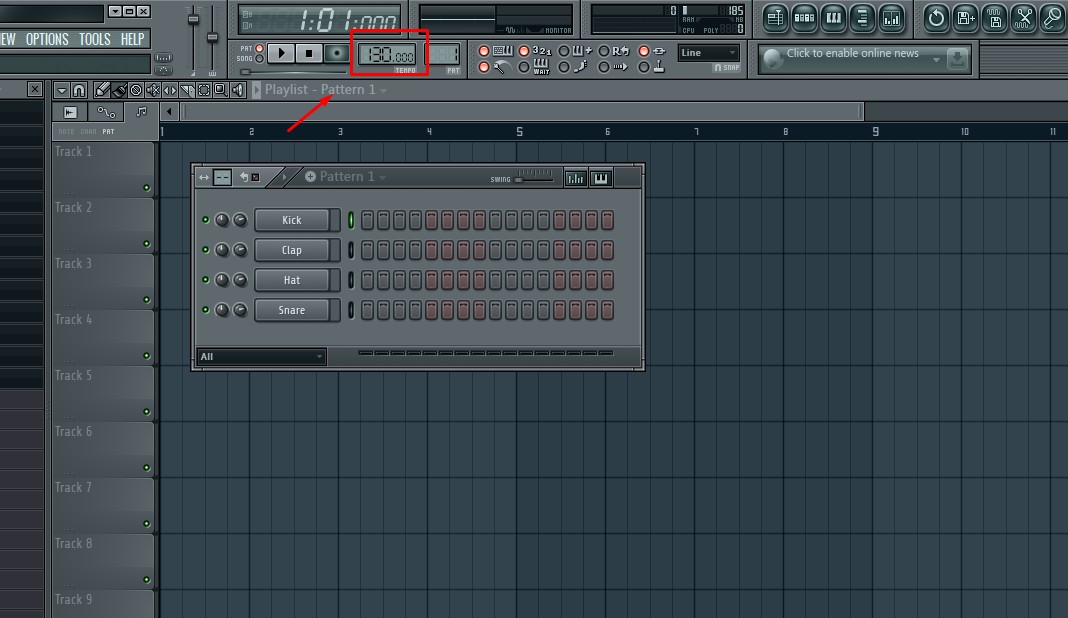Viewport: 1068px width, 618px height.
Task: Click the Undo icon
Action: (936, 18)
